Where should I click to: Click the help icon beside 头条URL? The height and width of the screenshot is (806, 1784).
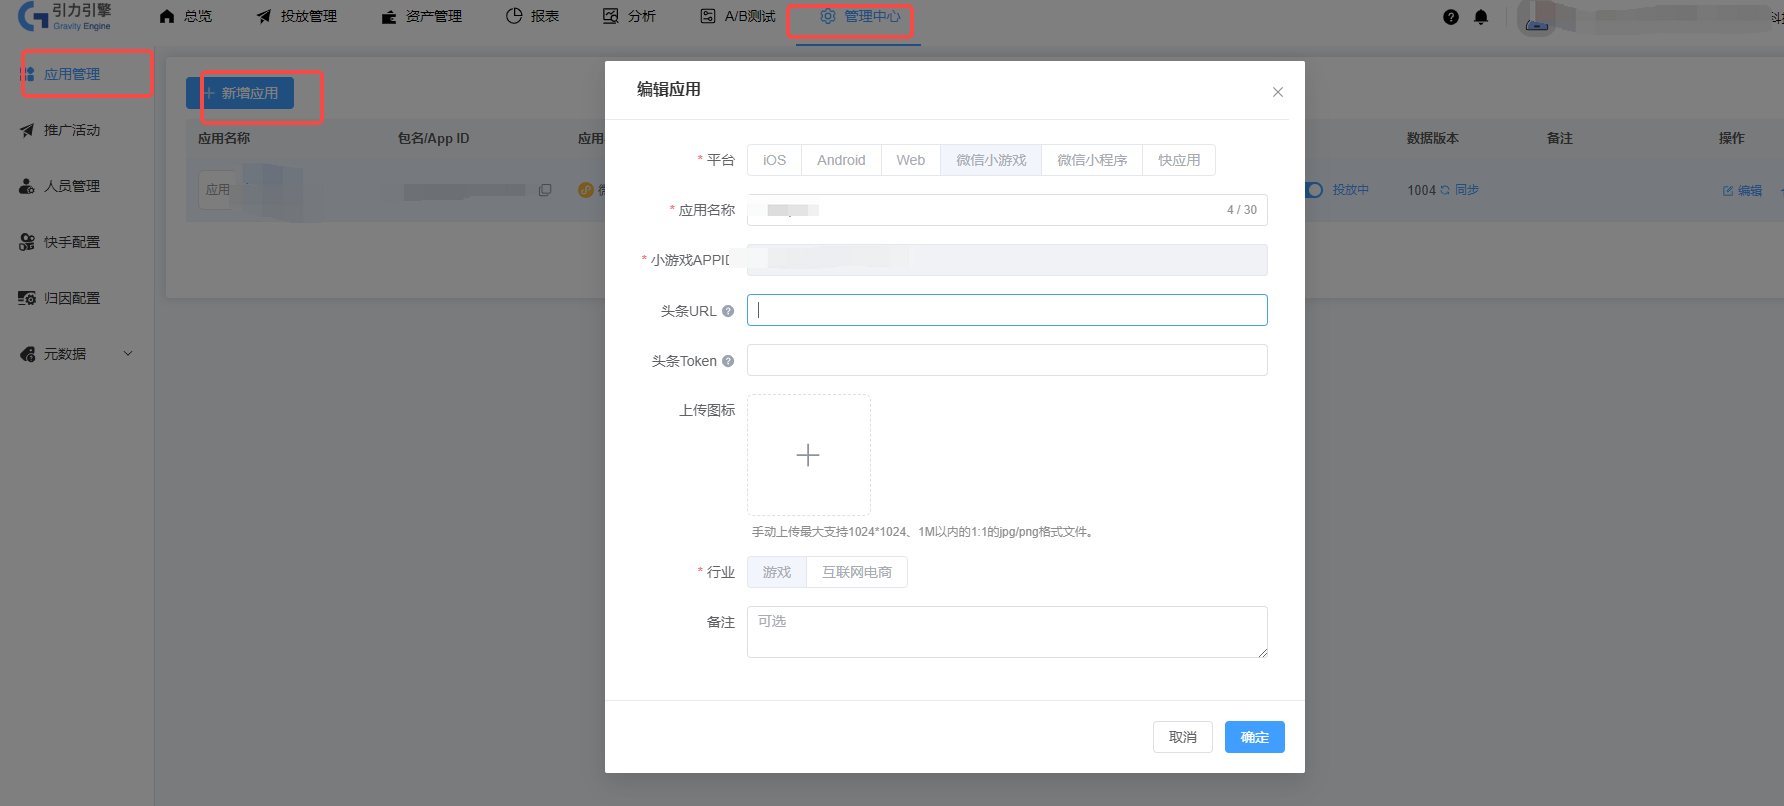(728, 311)
